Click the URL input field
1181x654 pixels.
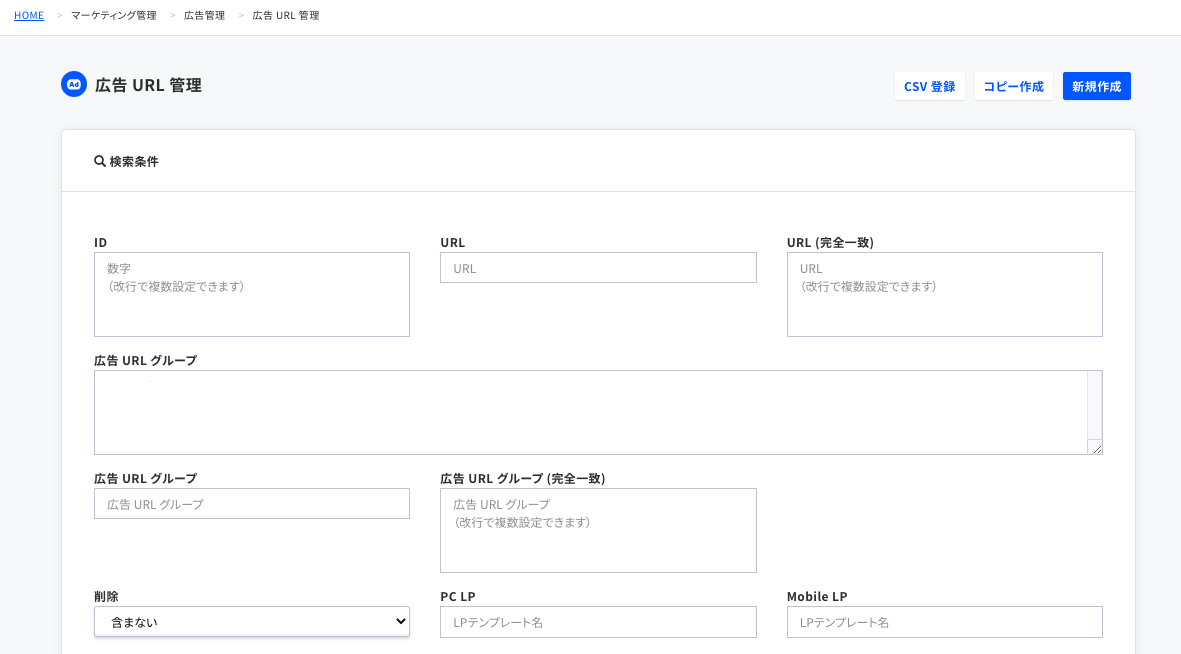[598, 267]
